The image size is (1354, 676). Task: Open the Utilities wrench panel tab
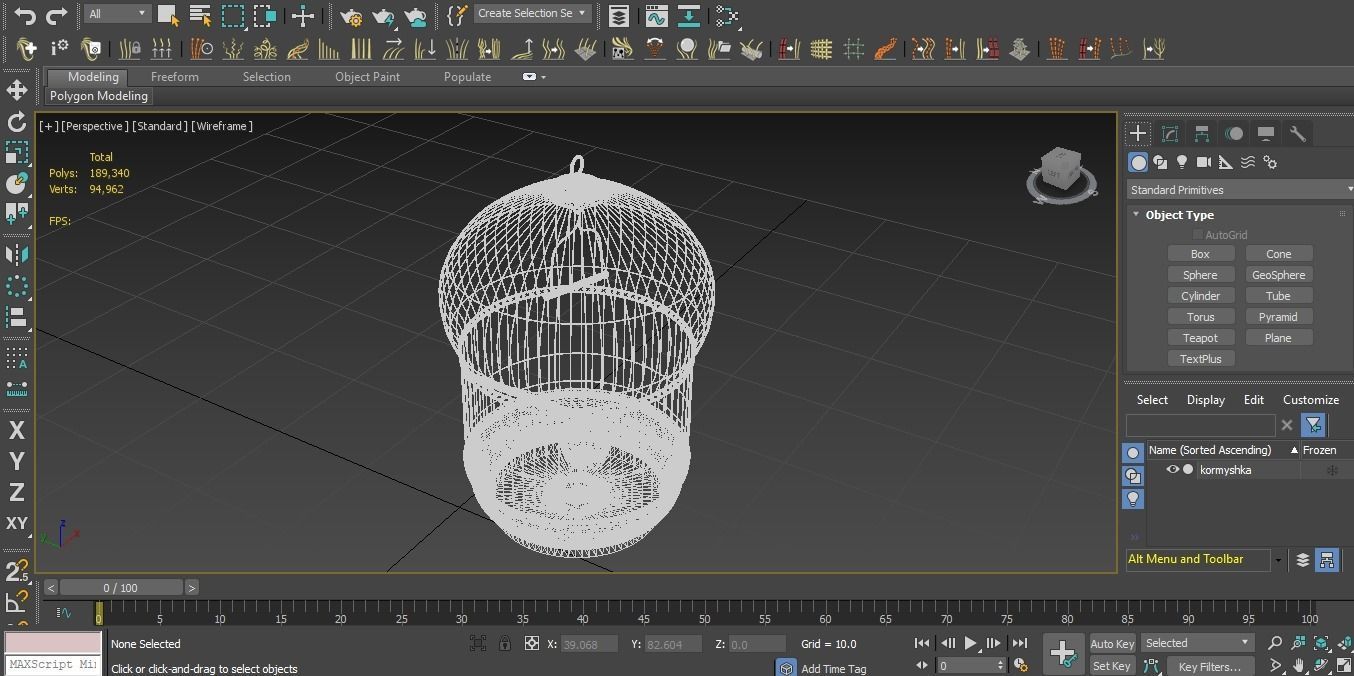pos(1298,134)
